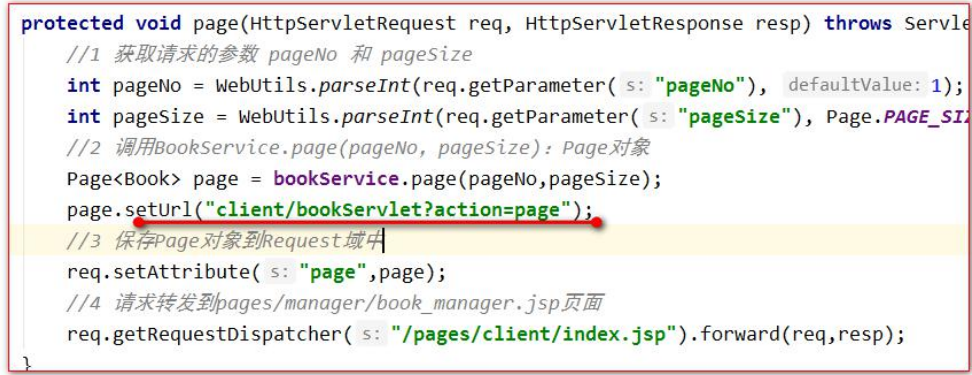Click the throws keyword
This screenshot has width=972, height=375.
click(858, 24)
